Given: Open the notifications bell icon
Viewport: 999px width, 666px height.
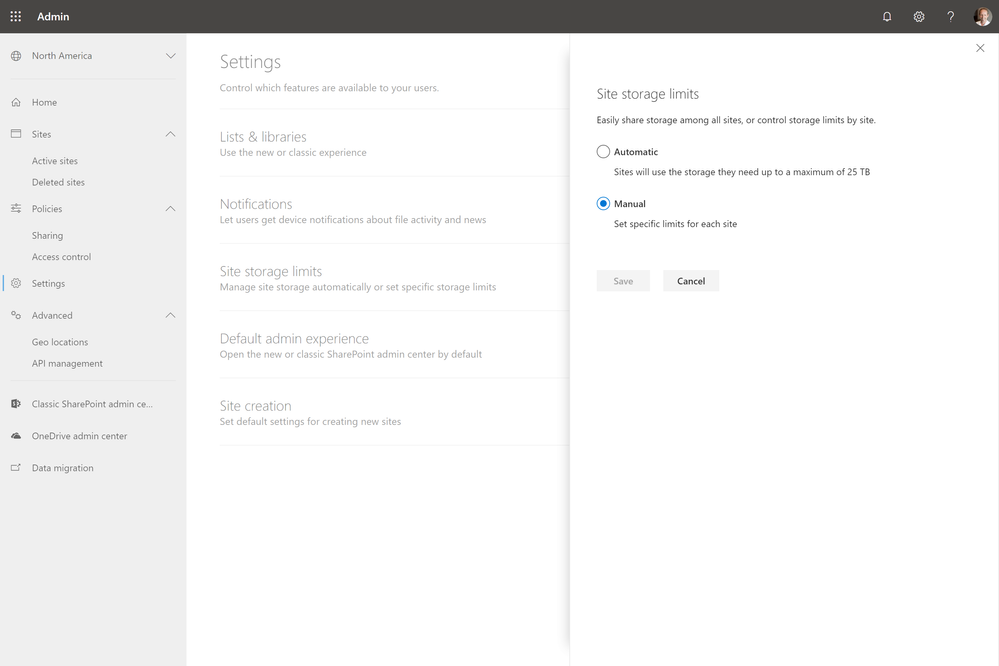Looking at the screenshot, I should 887,16.
